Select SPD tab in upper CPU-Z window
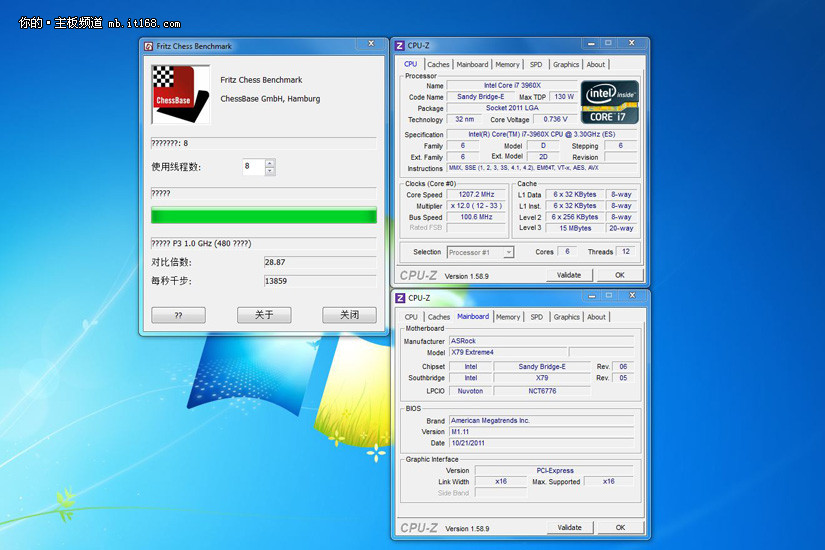The width and height of the screenshot is (825, 550). point(536,64)
